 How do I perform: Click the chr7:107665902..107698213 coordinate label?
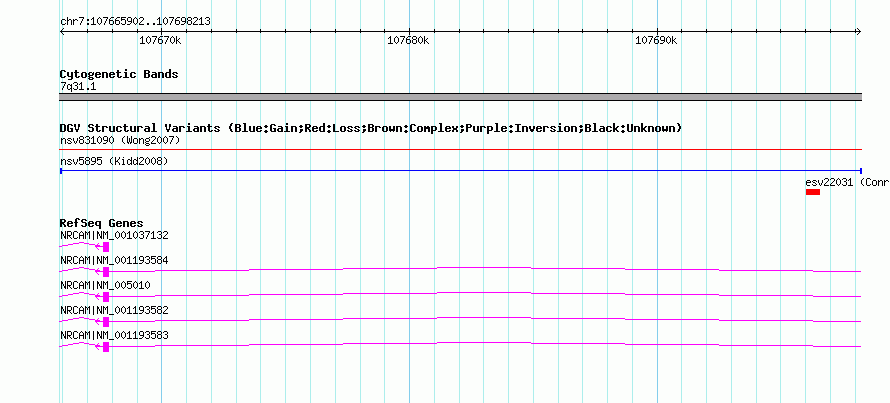coord(135,22)
